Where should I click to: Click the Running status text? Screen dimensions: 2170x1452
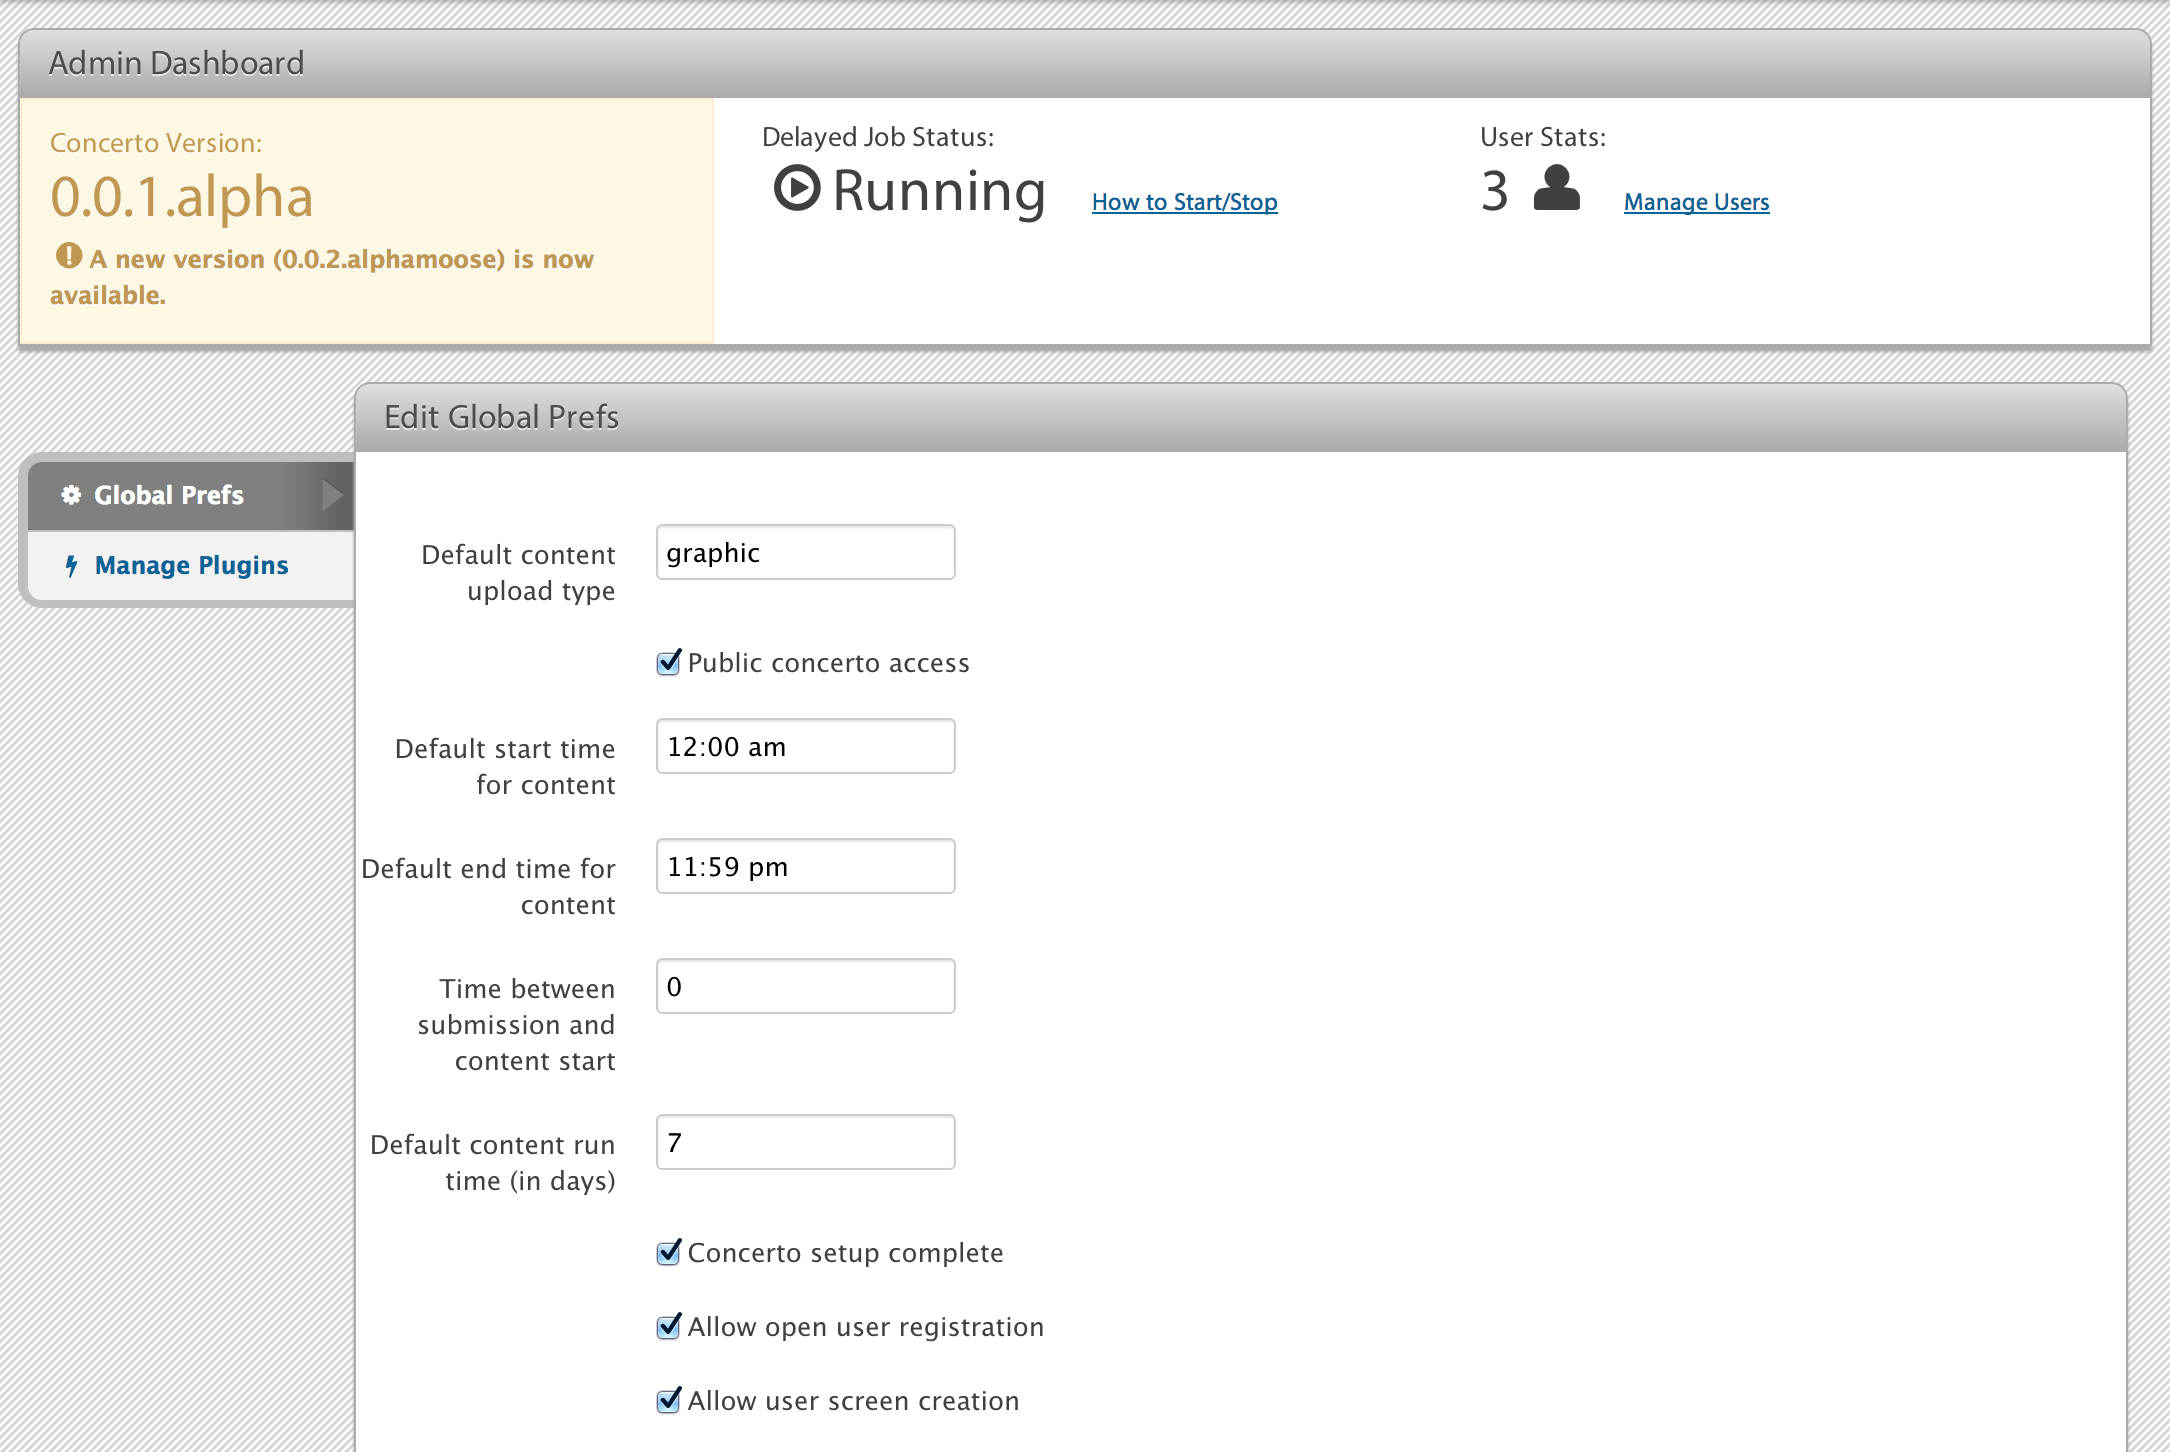[939, 191]
